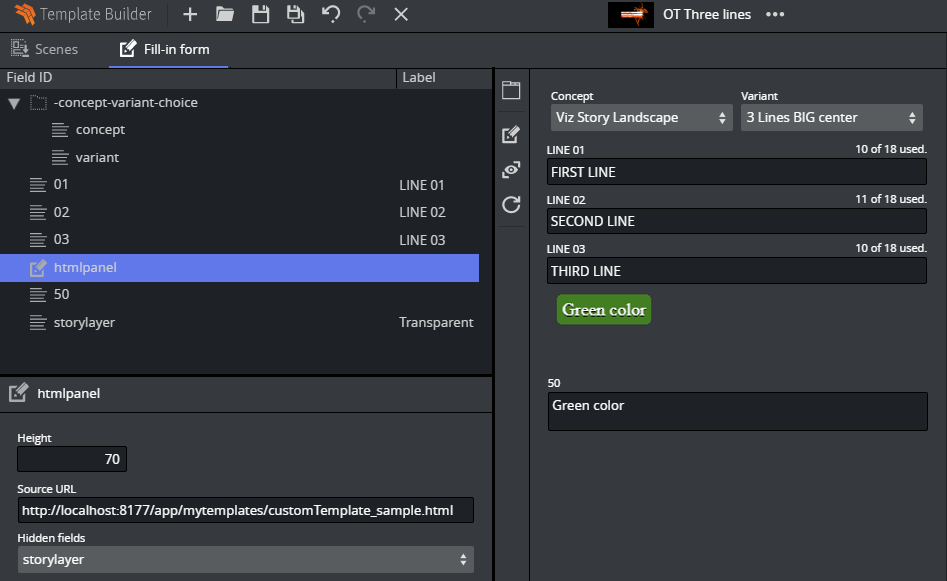Viewport: 947px width, 581px height.
Task: Open the three-dot menu beside OT Three lines
Action: (x=775, y=14)
